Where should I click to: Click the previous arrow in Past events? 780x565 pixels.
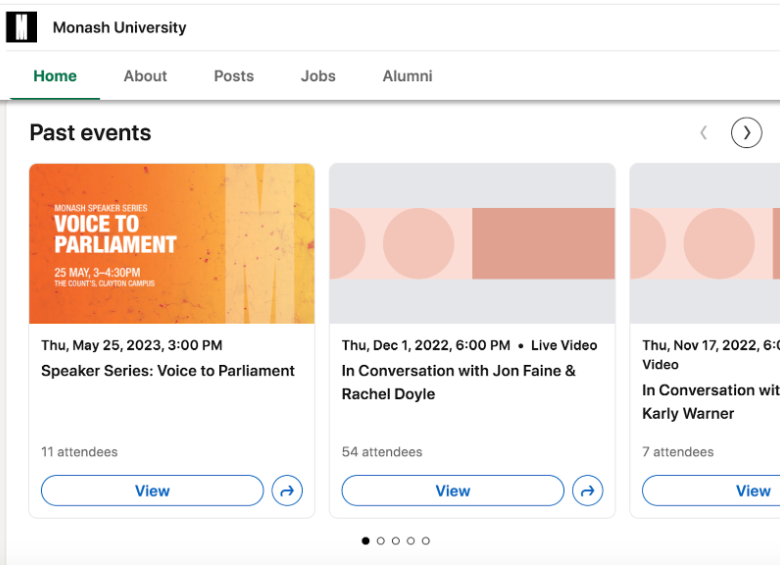[703, 133]
